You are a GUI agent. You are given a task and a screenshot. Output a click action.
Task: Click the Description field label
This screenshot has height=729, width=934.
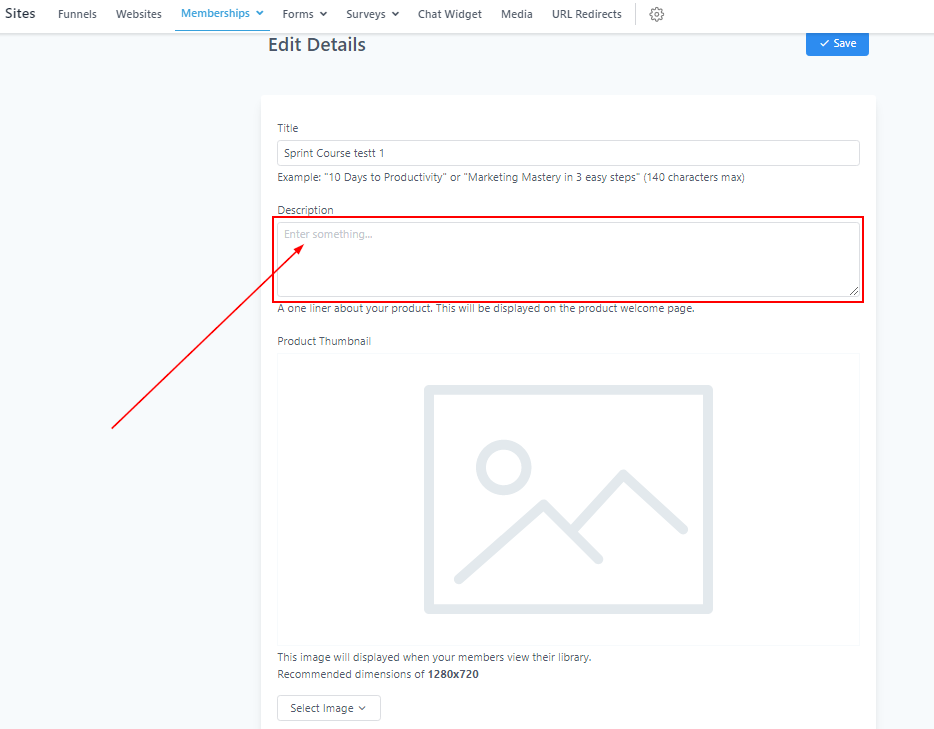(x=305, y=210)
